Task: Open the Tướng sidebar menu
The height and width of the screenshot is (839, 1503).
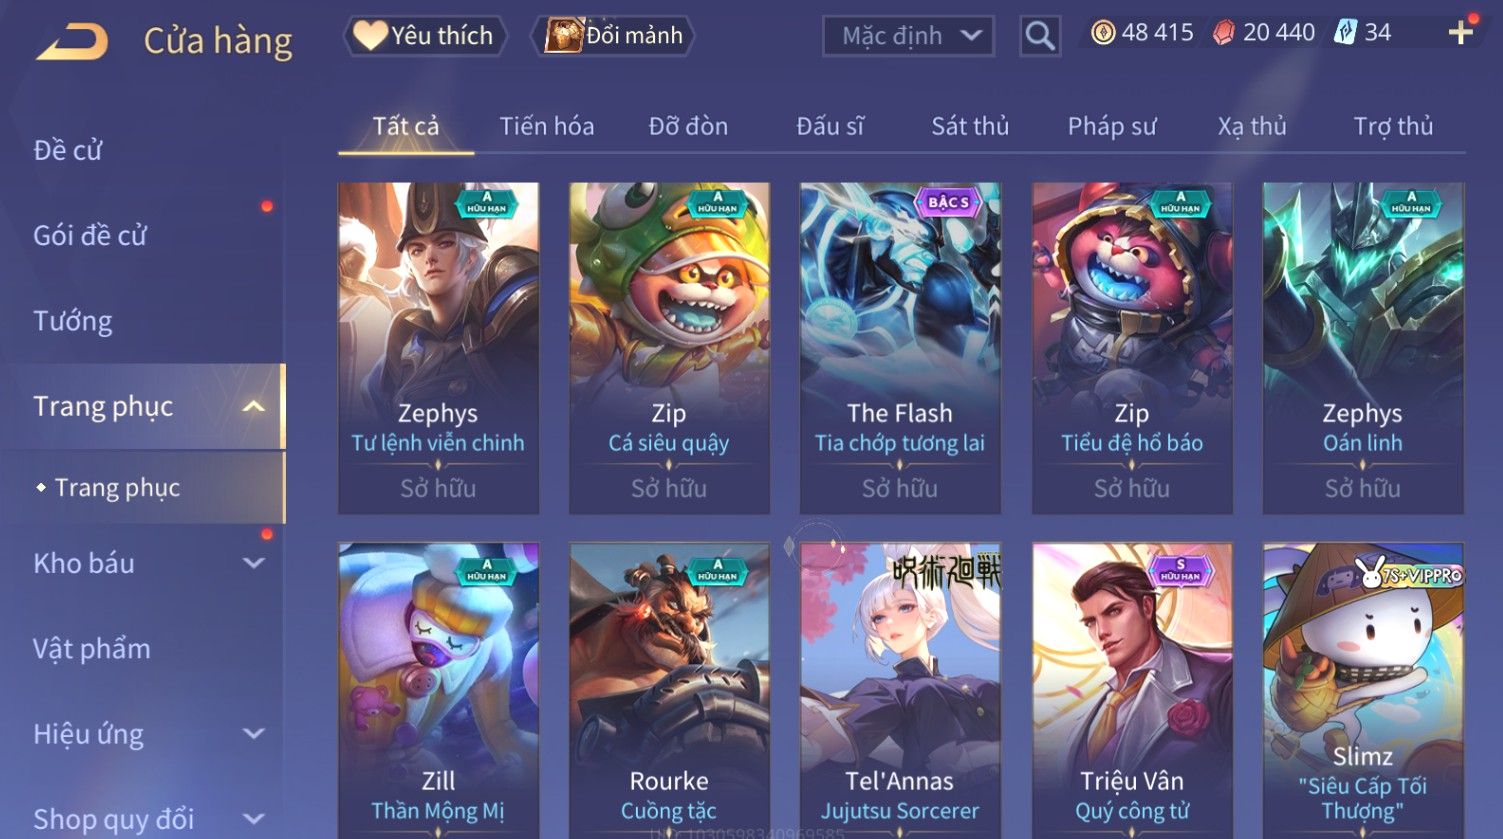Action: [73, 321]
